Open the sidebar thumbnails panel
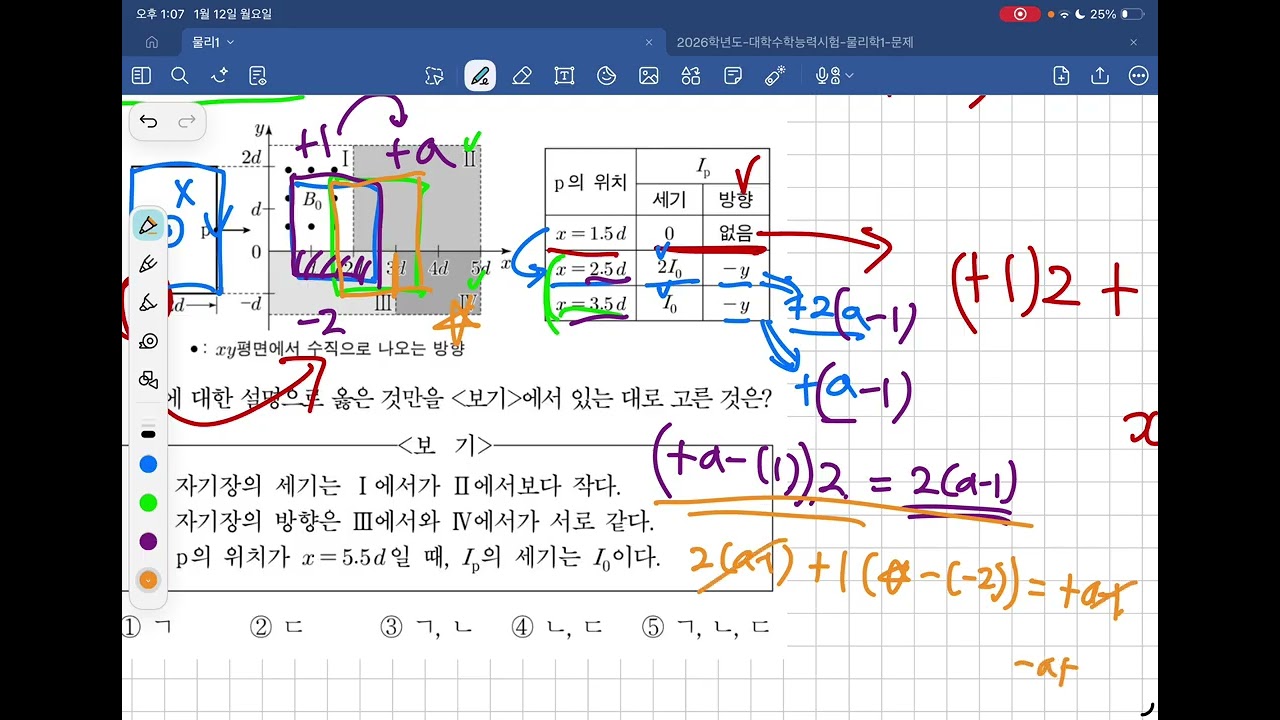The image size is (1280, 720). click(x=141, y=75)
